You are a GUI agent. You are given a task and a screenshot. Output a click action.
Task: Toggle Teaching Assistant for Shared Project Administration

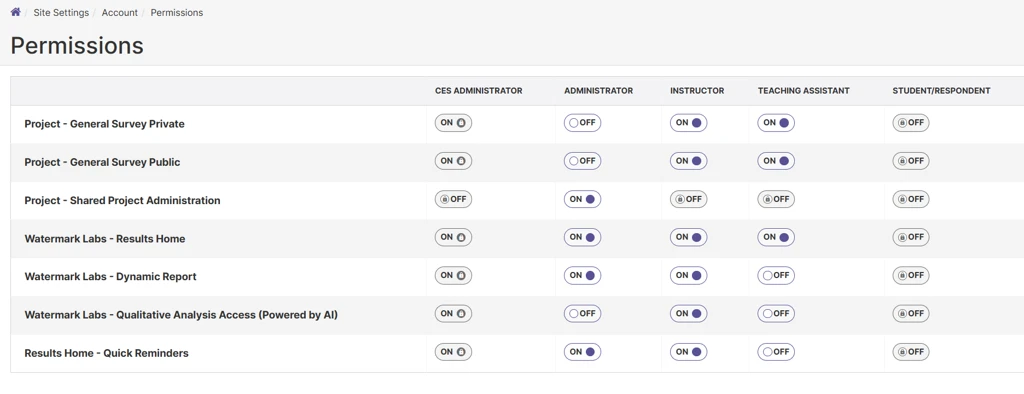click(776, 199)
